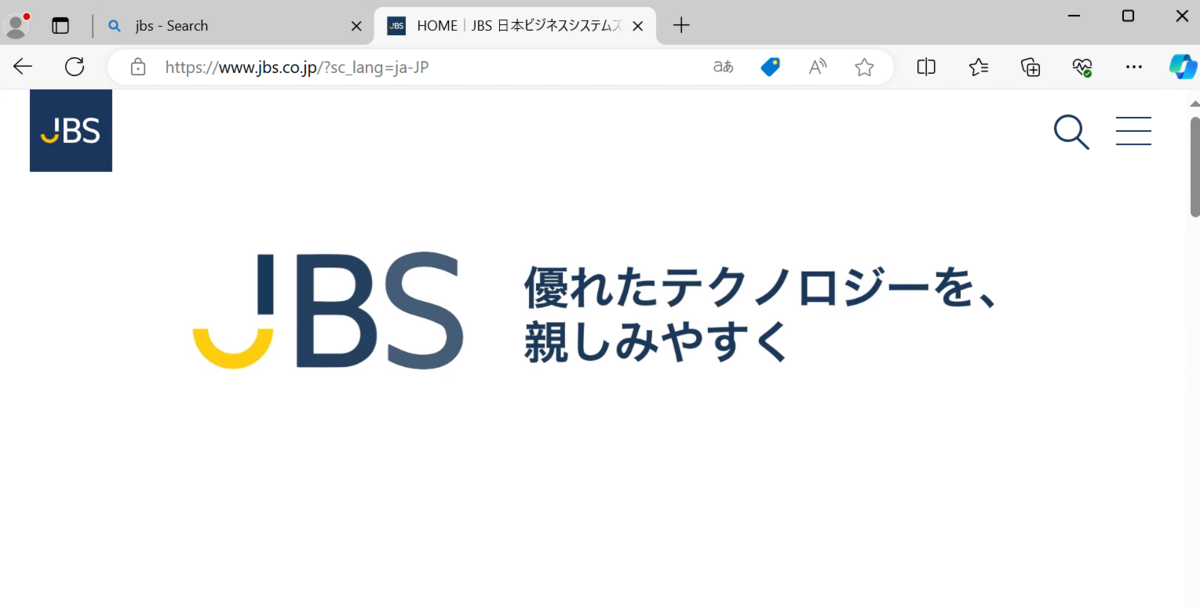
Task: Start Read aloud from address bar
Action: point(818,67)
